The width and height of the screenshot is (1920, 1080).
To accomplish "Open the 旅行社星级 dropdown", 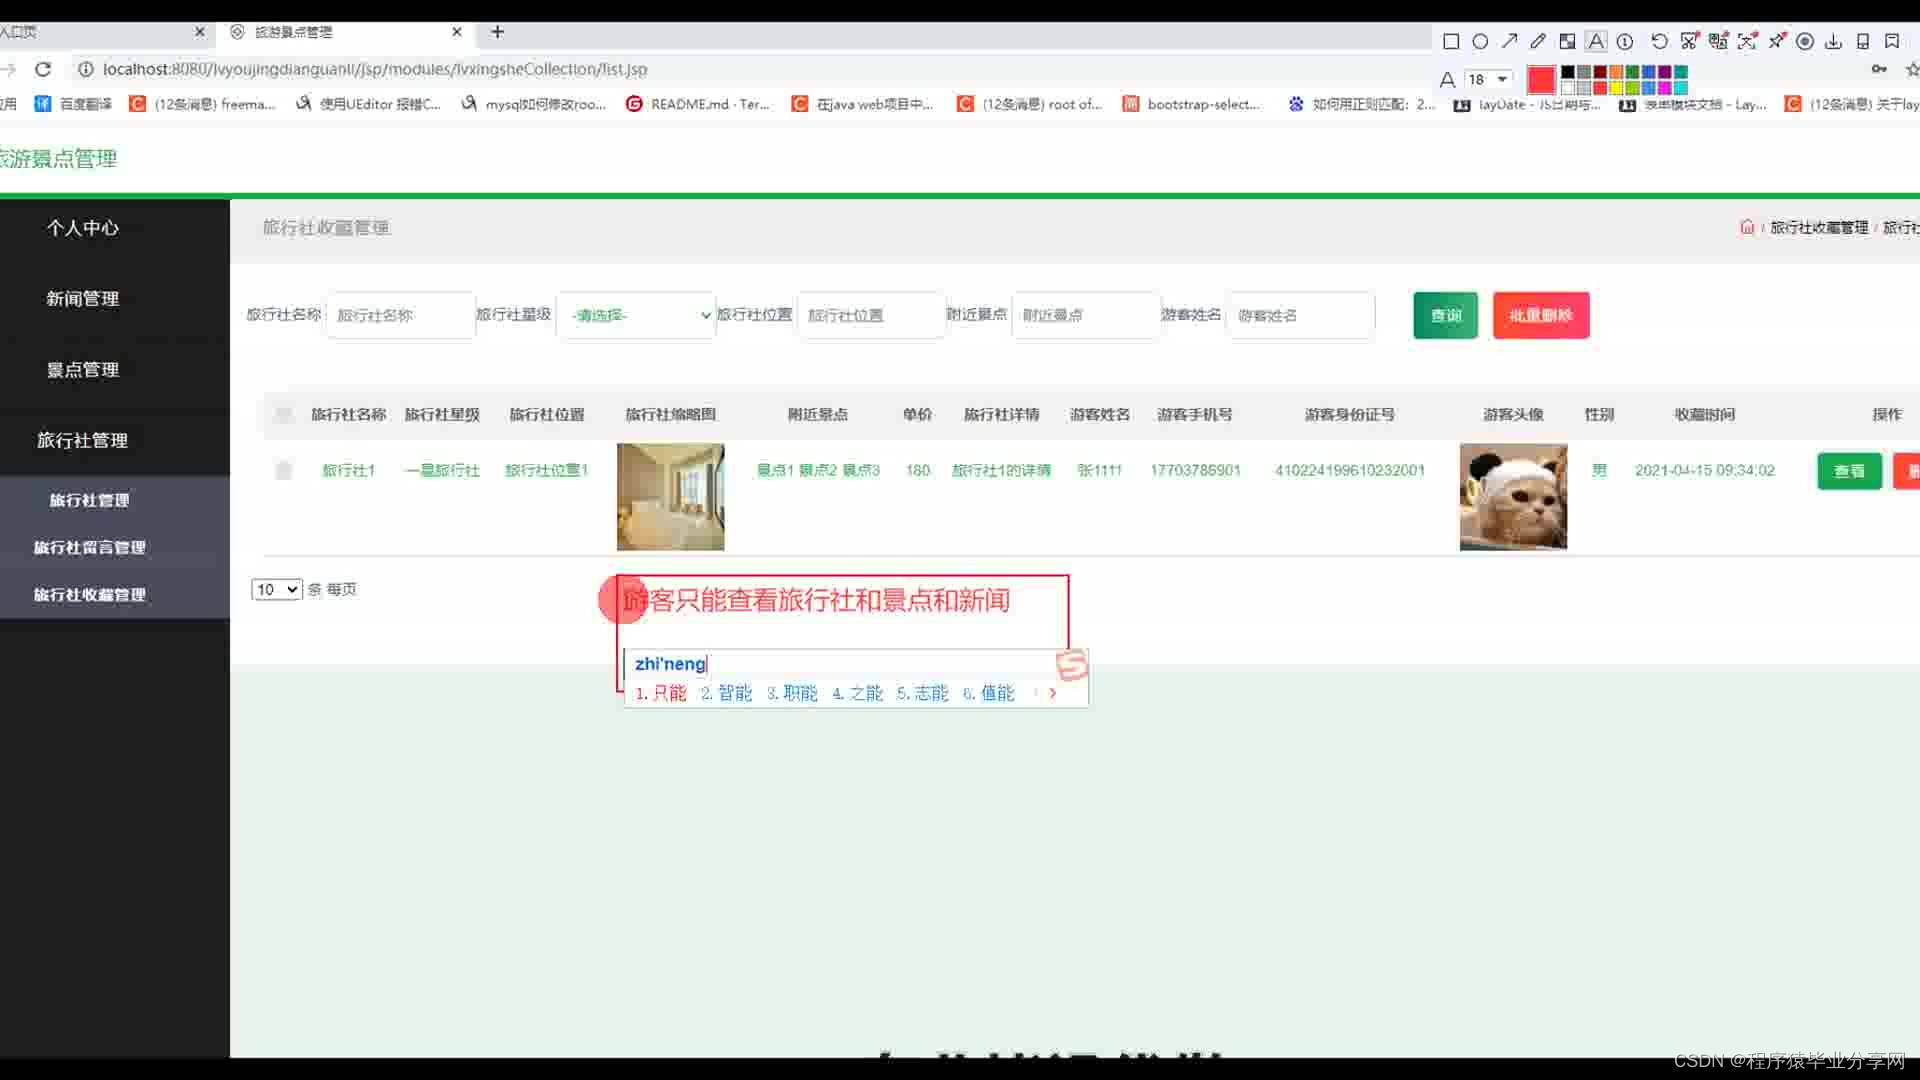I will (x=637, y=315).
